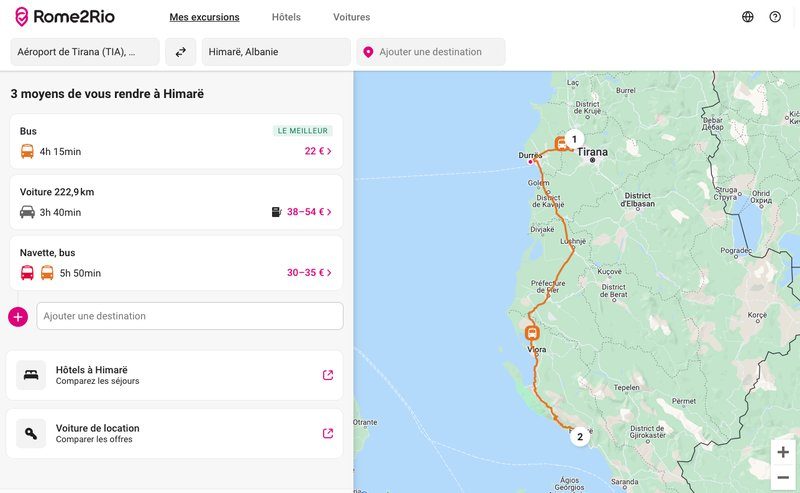Click the key icon for Voiture de location
Viewport: 800px width, 493px height.
click(31, 433)
